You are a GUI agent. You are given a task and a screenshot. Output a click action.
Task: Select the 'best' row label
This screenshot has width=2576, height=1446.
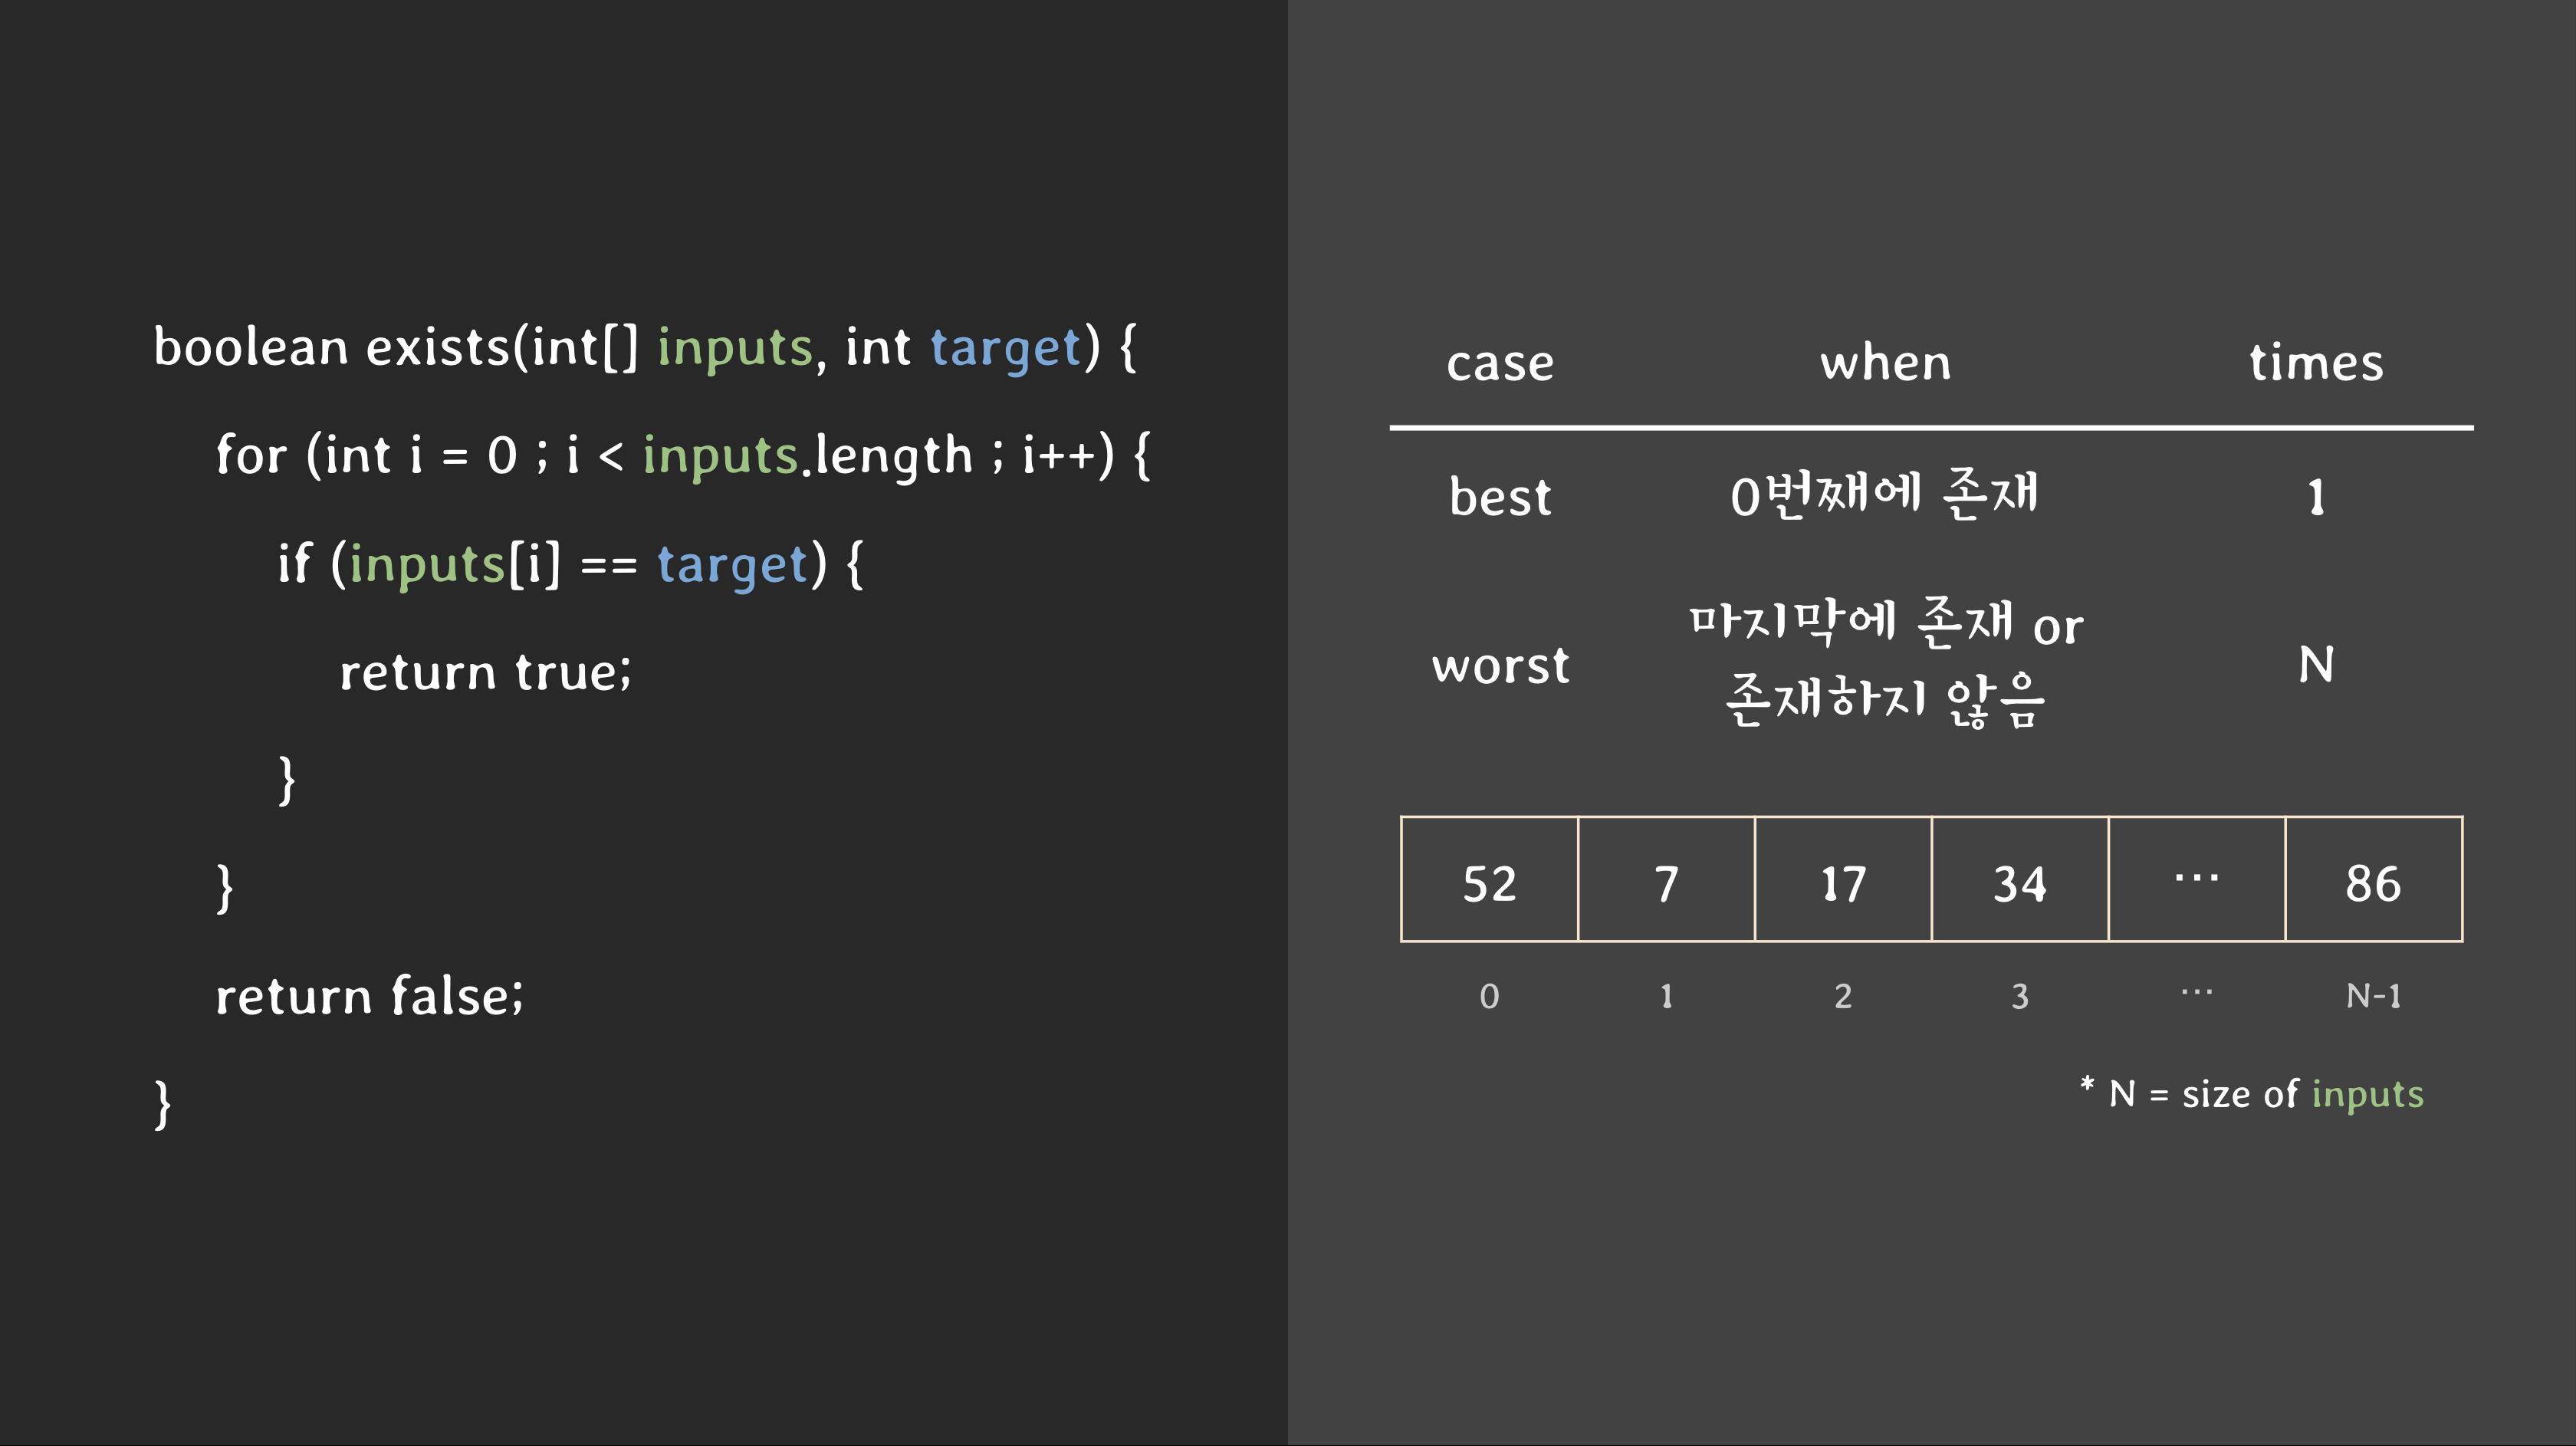point(1500,497)
